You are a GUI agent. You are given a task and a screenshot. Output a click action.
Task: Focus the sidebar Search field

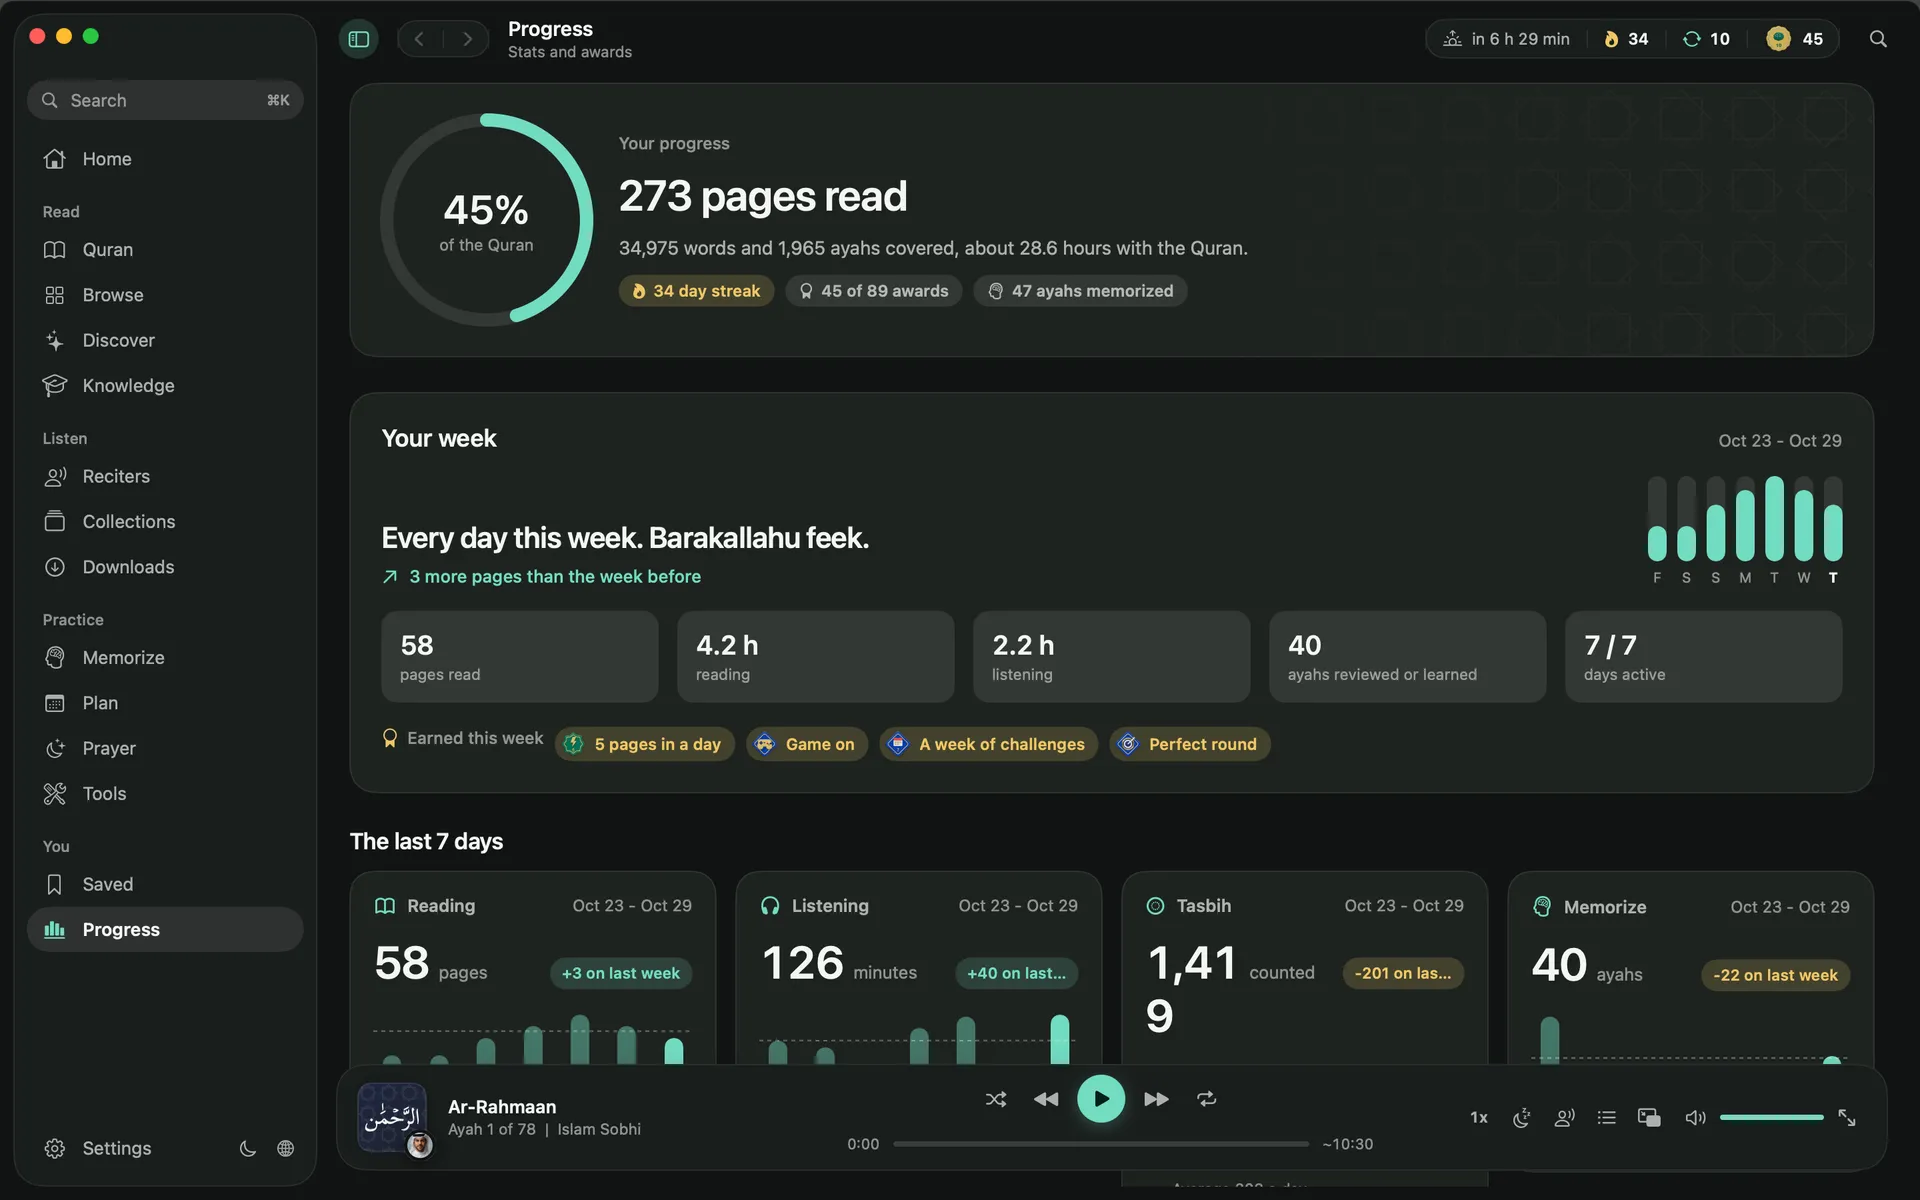165,100
